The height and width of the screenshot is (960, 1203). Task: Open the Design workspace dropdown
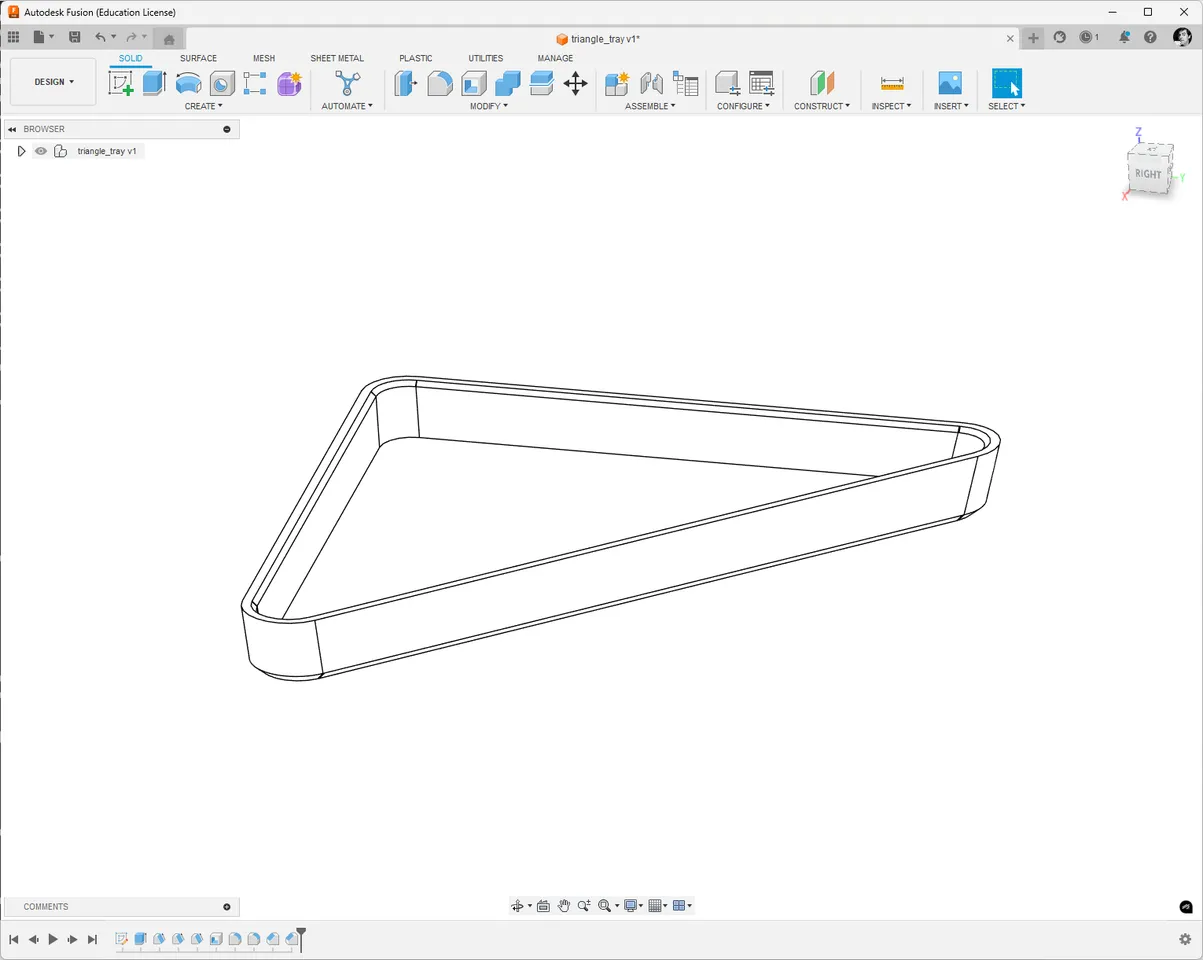52,81
